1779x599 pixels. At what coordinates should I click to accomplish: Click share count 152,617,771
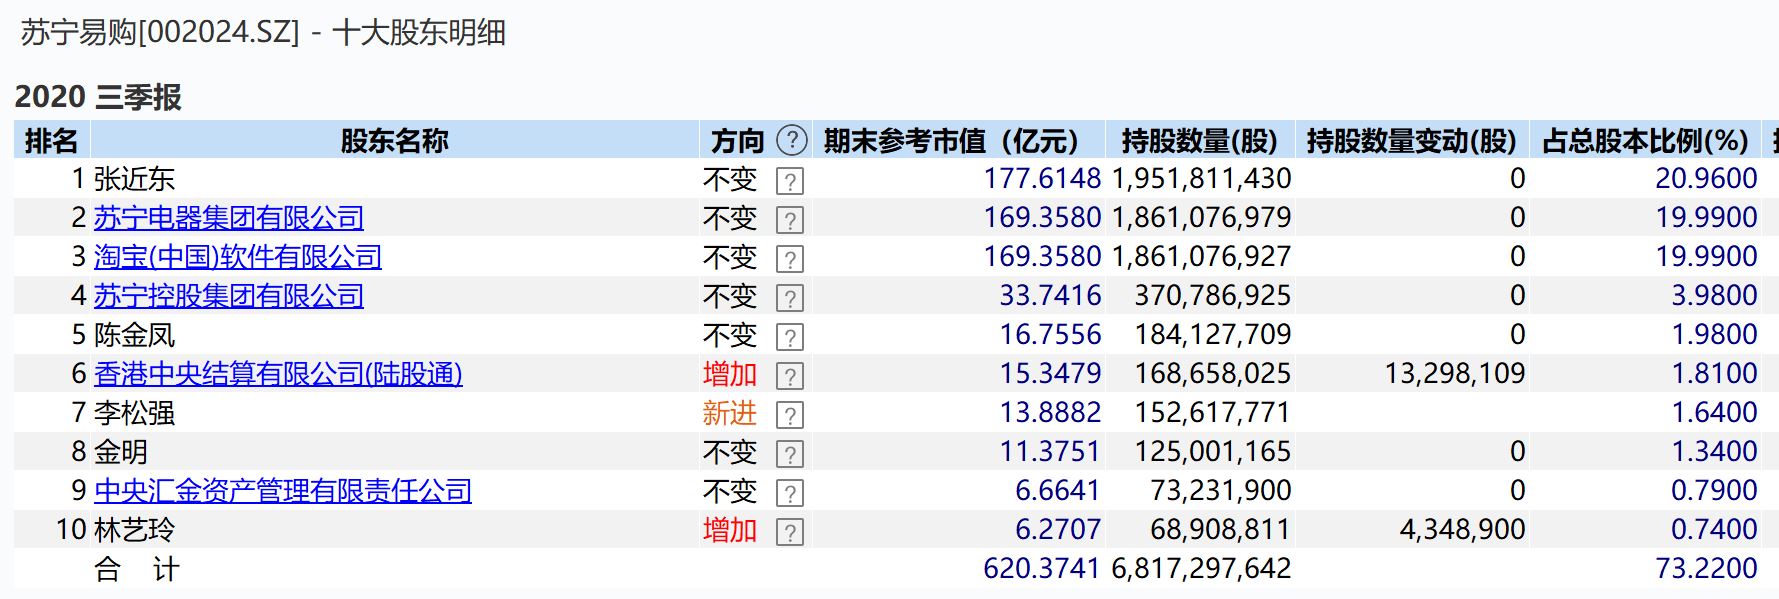[1213, 413]
